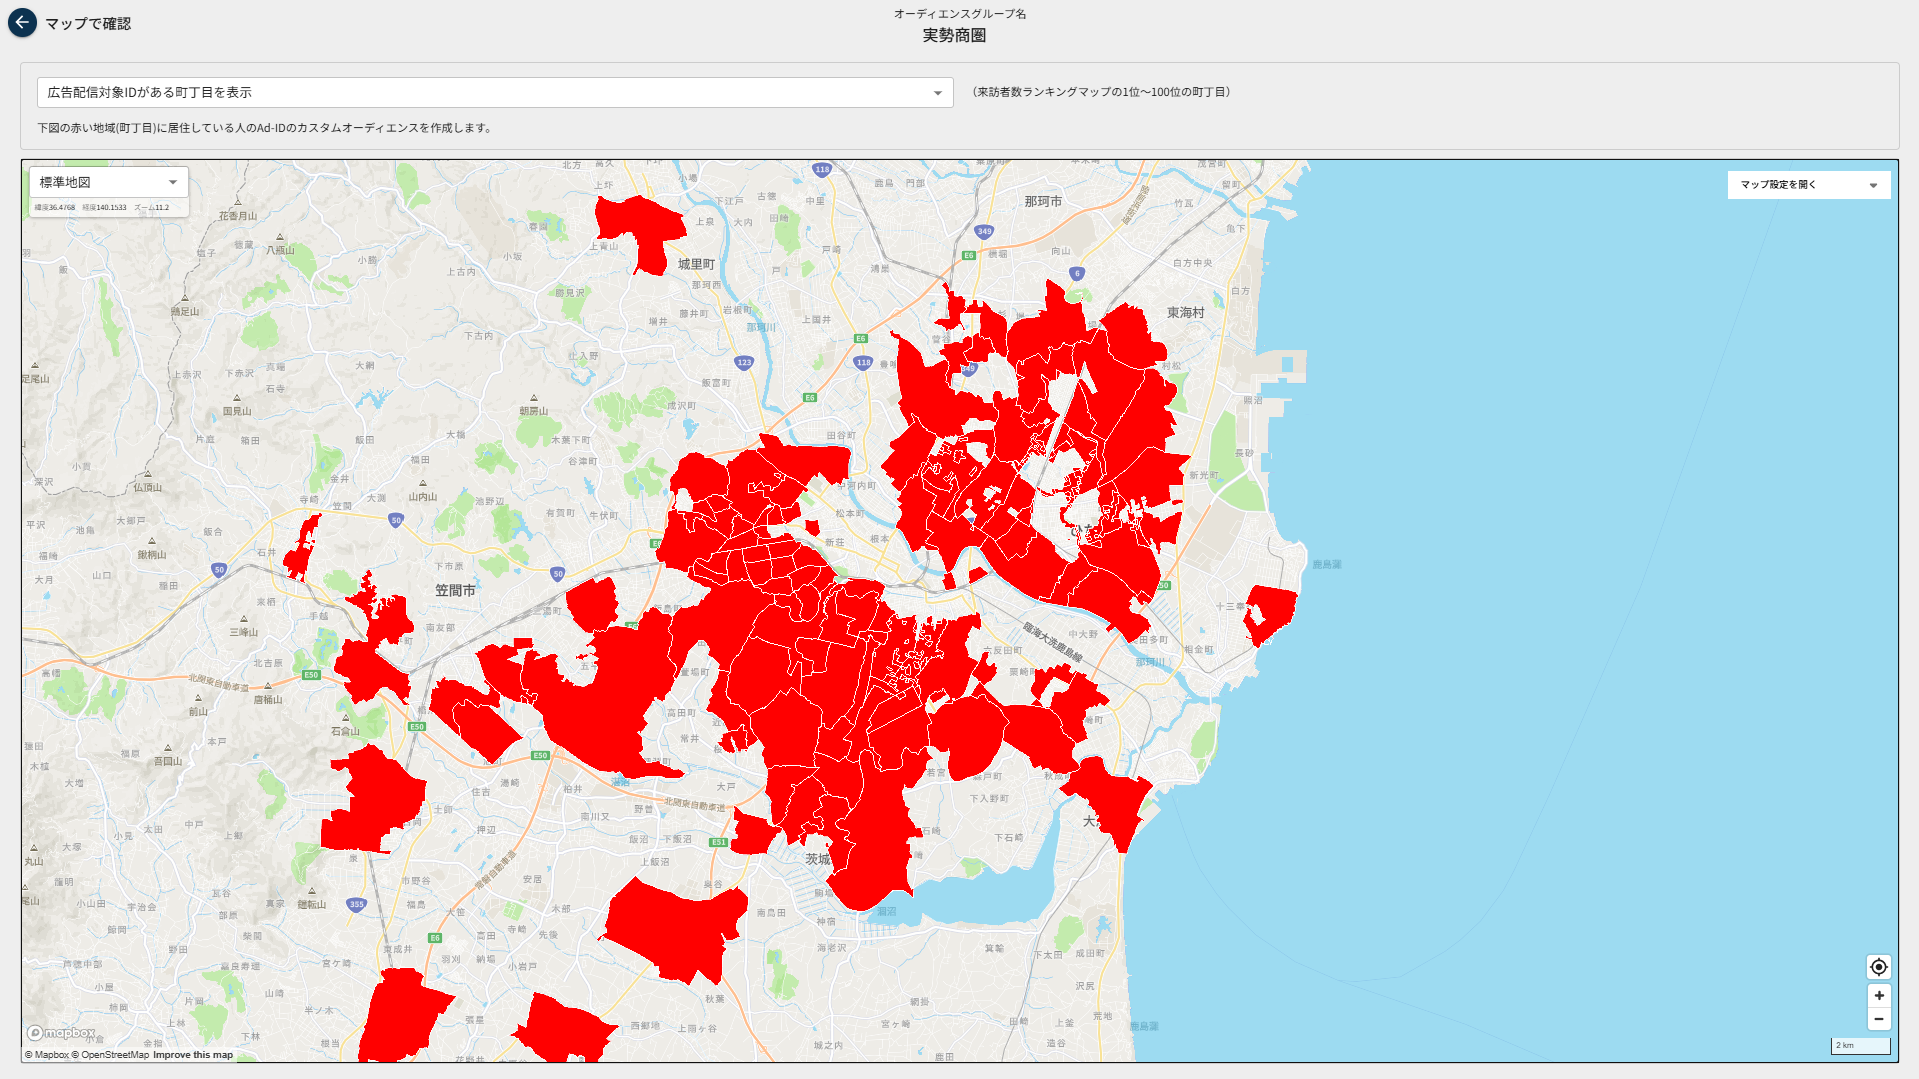Click the route 349 highway shield
1919x1079 pixels.
pos(984,231)
